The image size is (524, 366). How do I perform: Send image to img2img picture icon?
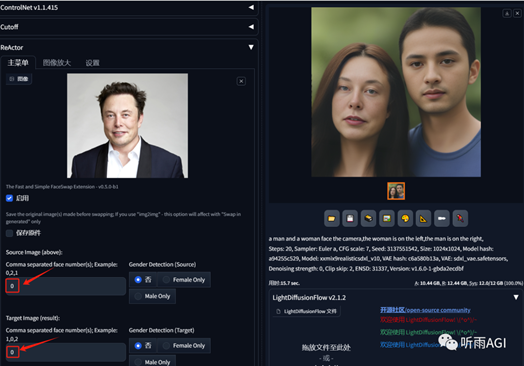[387, 219]
